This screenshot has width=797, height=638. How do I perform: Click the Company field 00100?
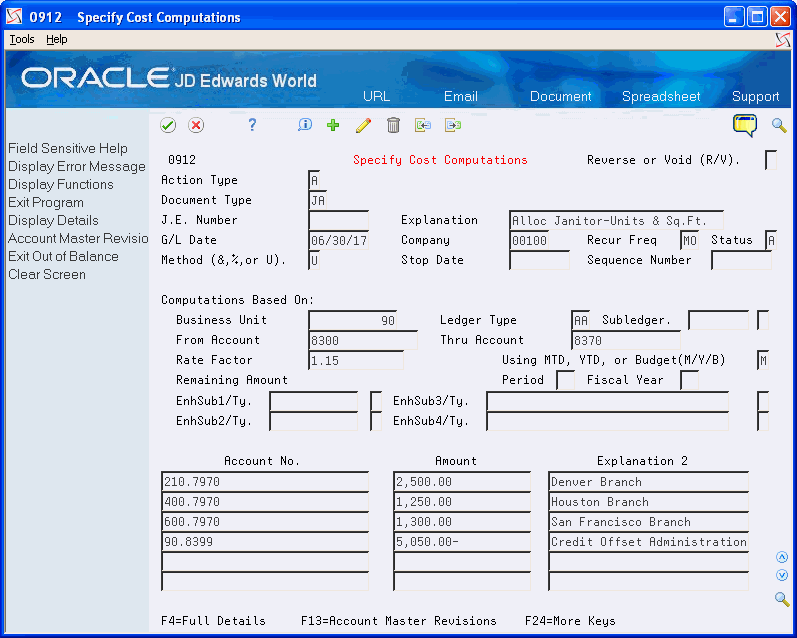click(529, 240)
